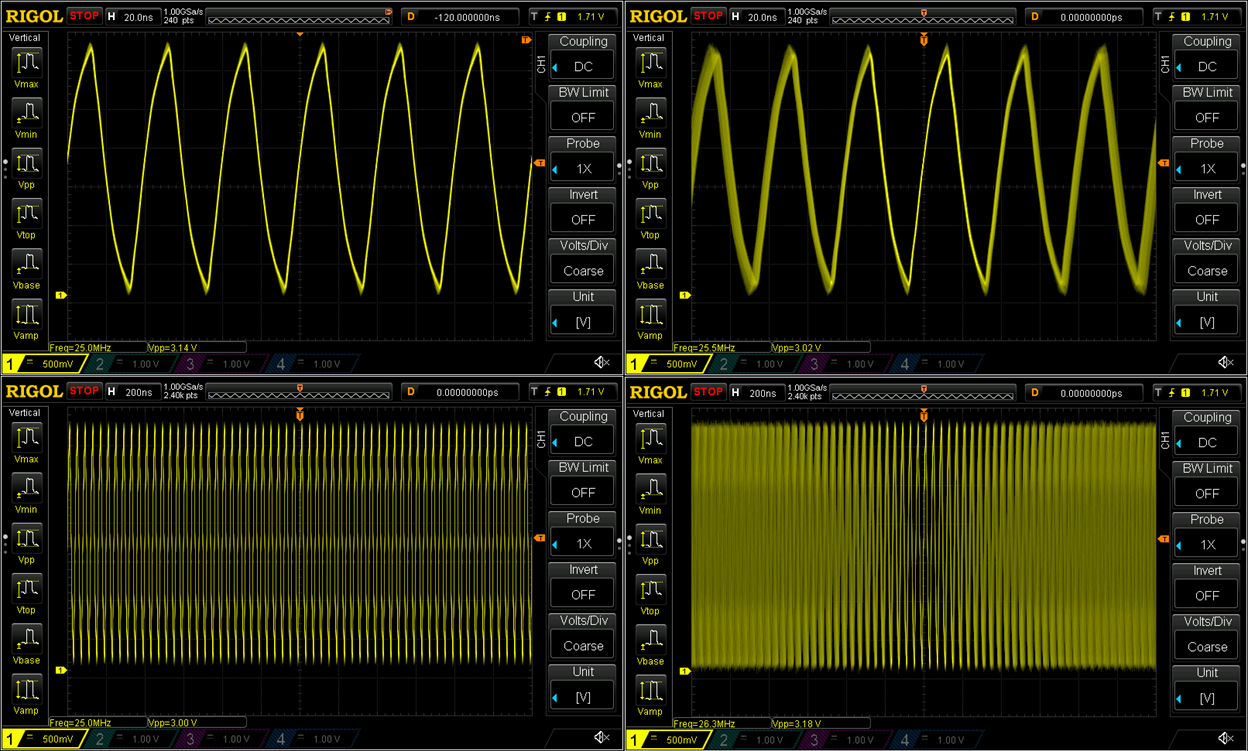Select channel 2 1.00 V tab in top-left scope
Viewport: 1248px width, 751px height.
[x=130, y=363]
